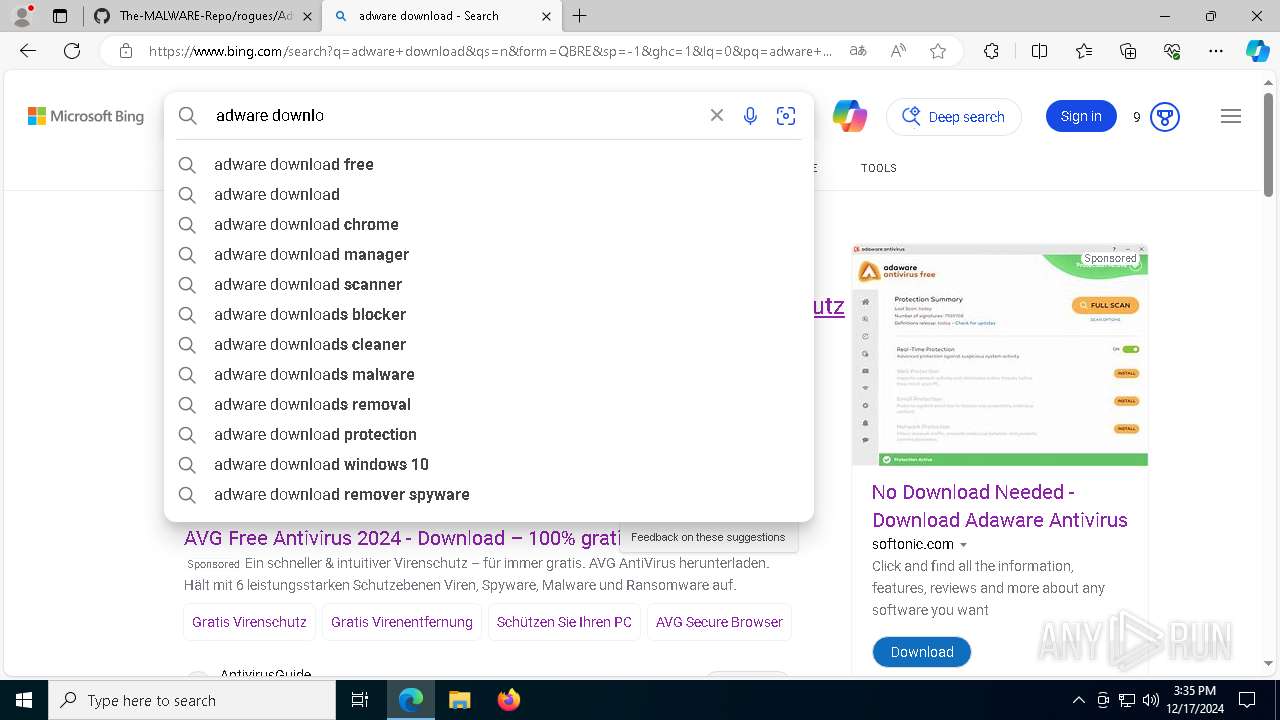Choose the plain 'adware download' suggestion
This screenshot has height=720, width=1280.
tap(489, 194)
